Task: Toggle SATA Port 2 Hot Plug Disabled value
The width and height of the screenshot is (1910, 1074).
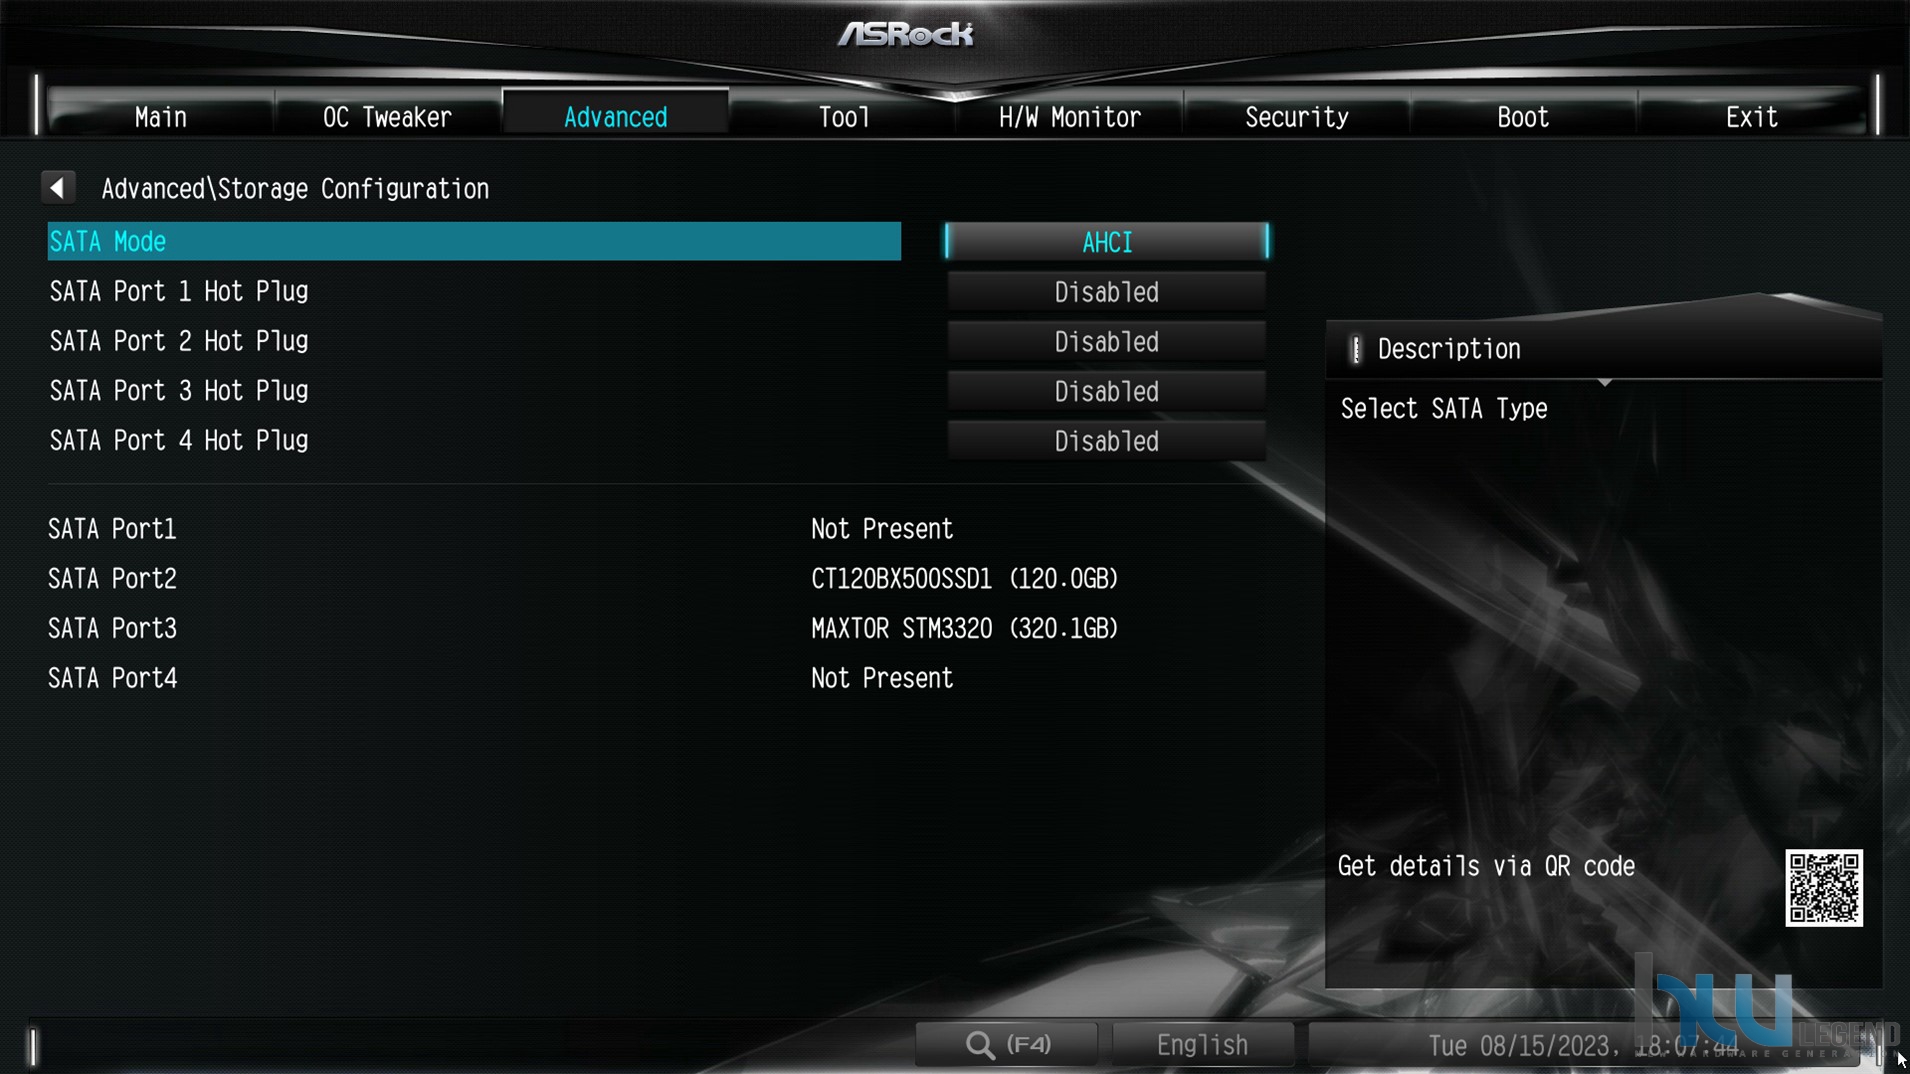Action: [x=1106, y=342]
